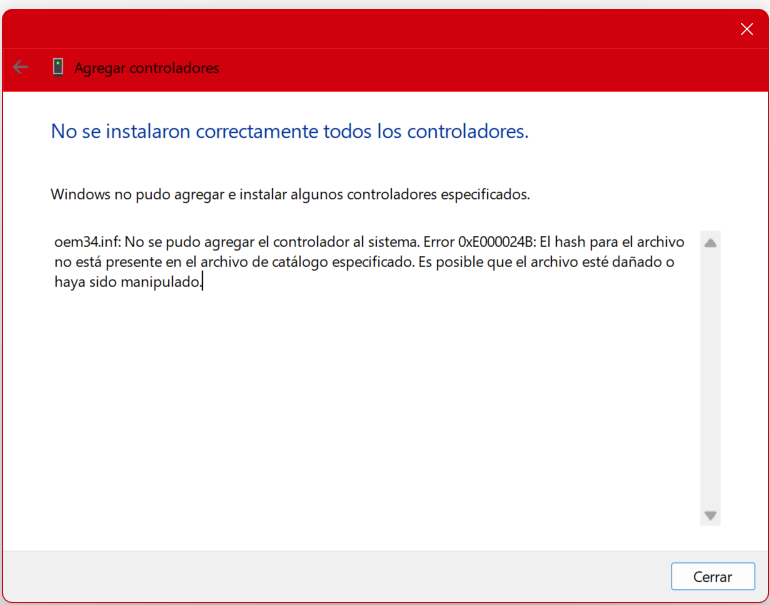770x605 pixels.
Task: Click the device icon beside Agregar controladores
Action: 58,67
